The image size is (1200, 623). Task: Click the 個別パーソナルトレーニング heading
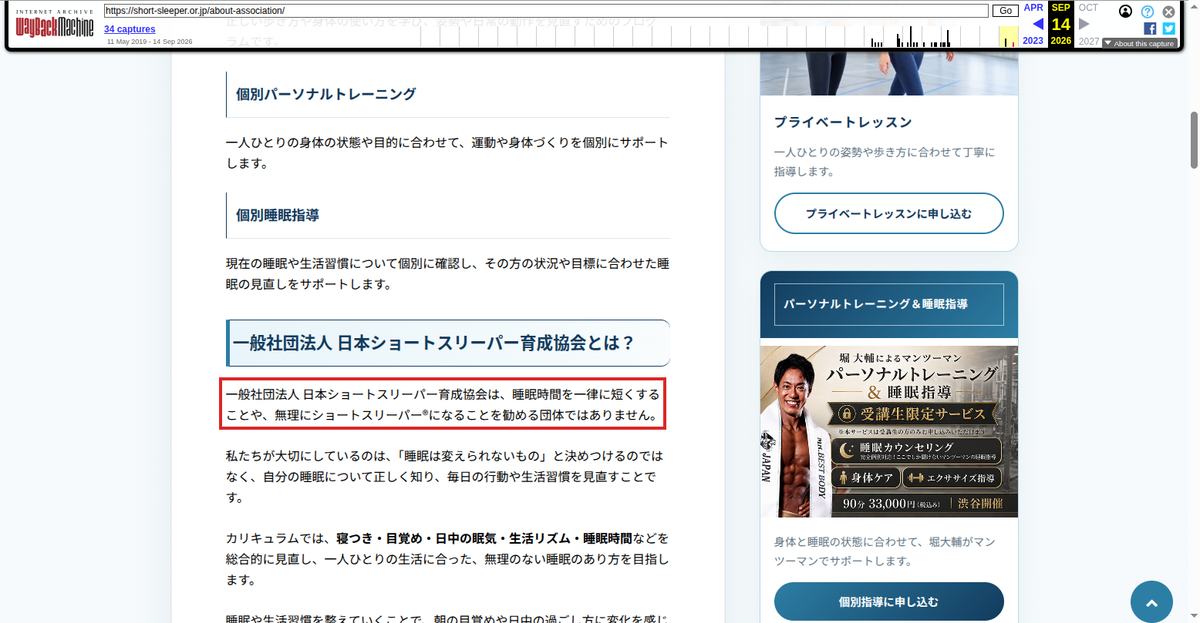tap(326, 94)
